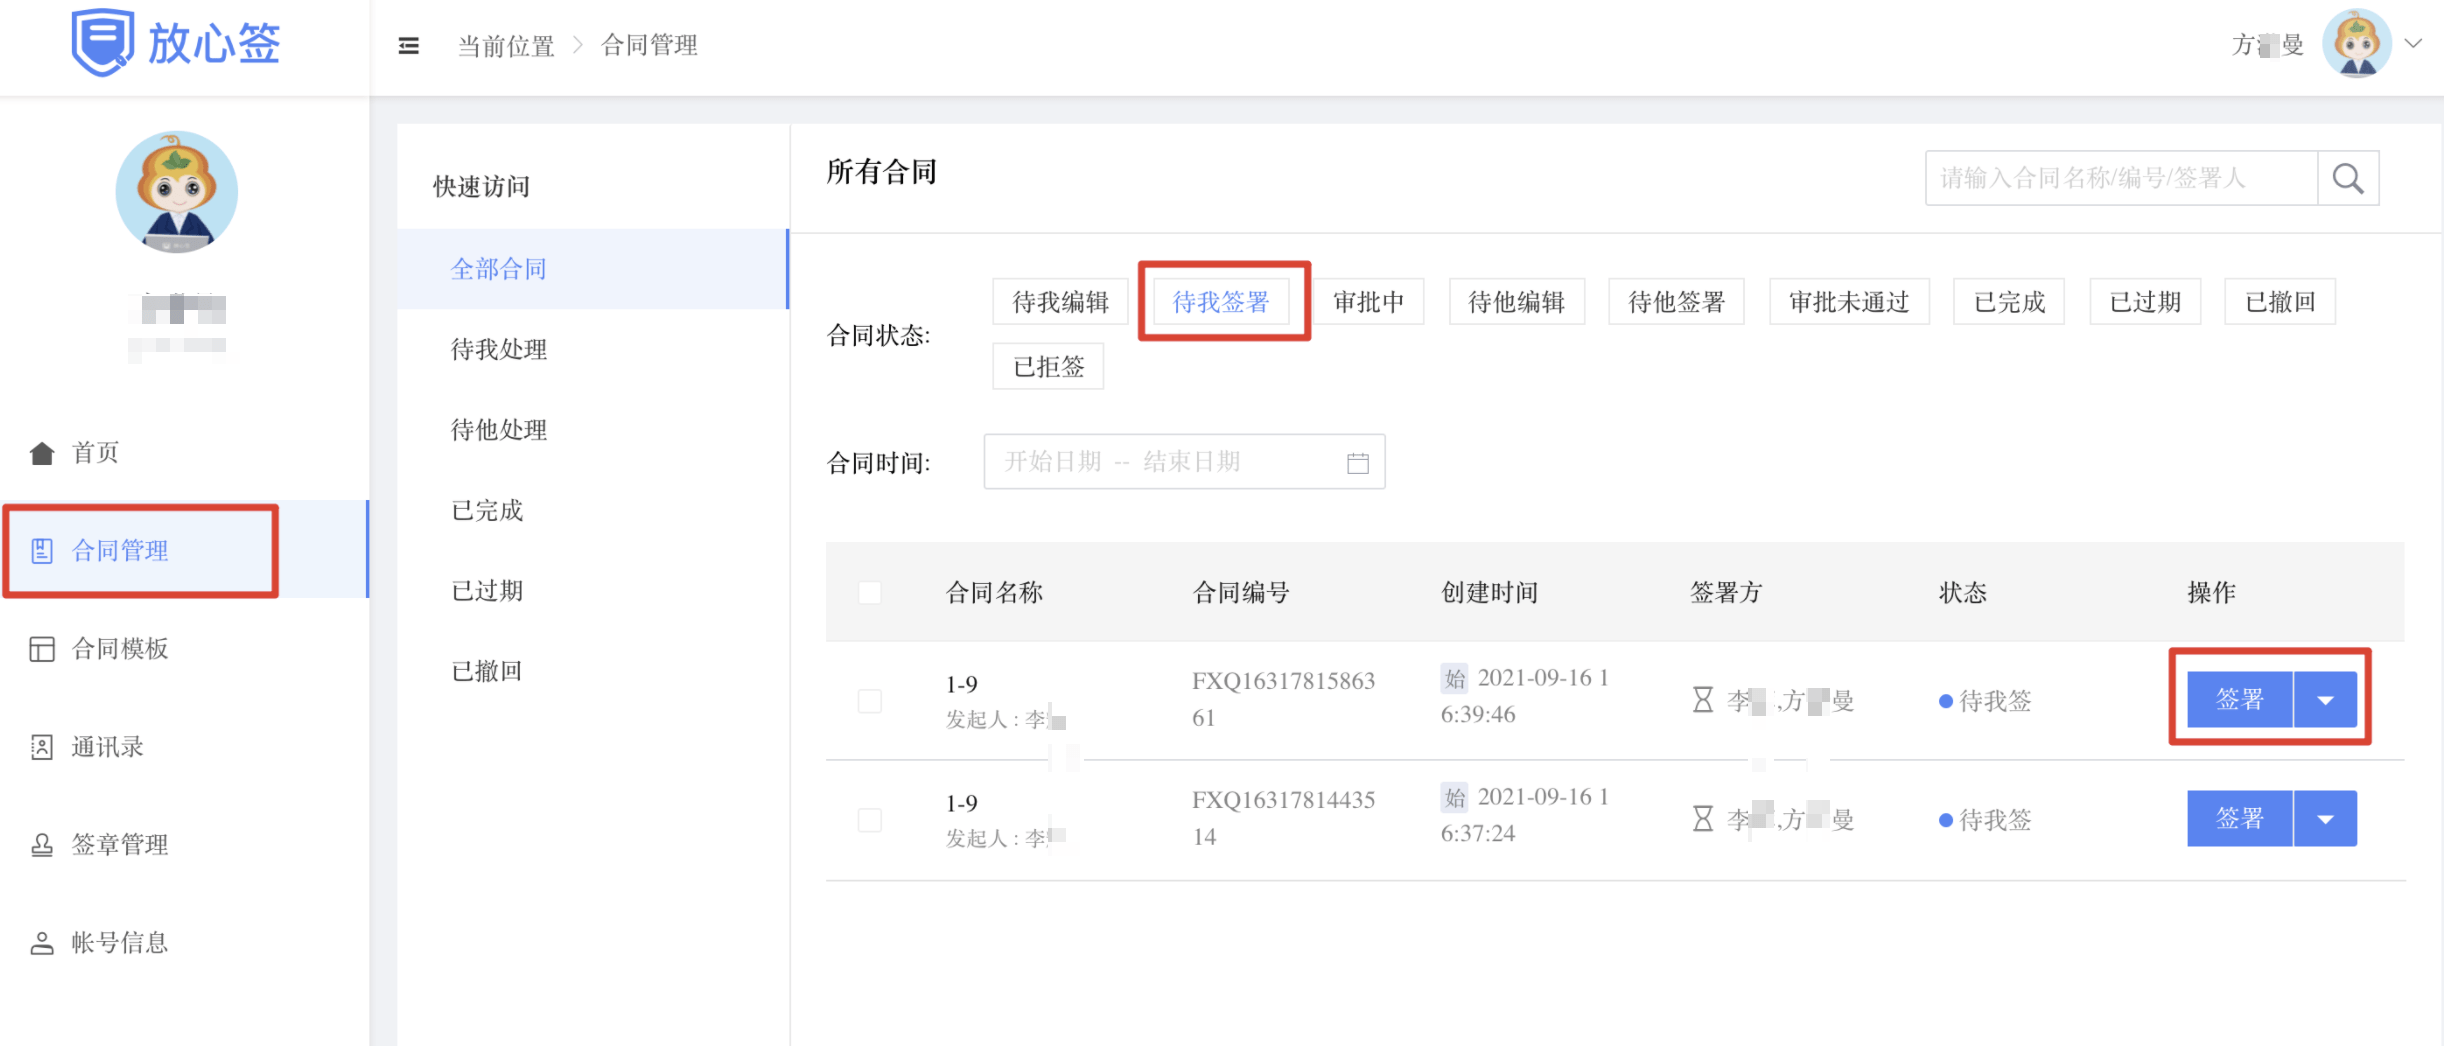Click the 通讯录 contacts icon
Image resolution: width=2444 pixels, height=1046 pixels.
click(x=41, y=747)
